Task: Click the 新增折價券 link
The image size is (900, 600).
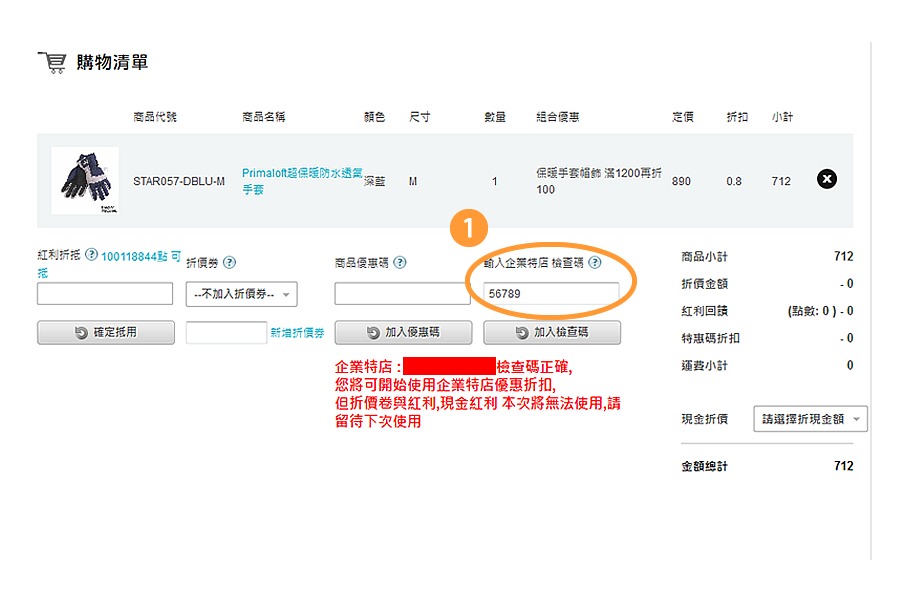Action: pyautogui.click(x=297, y=332)
